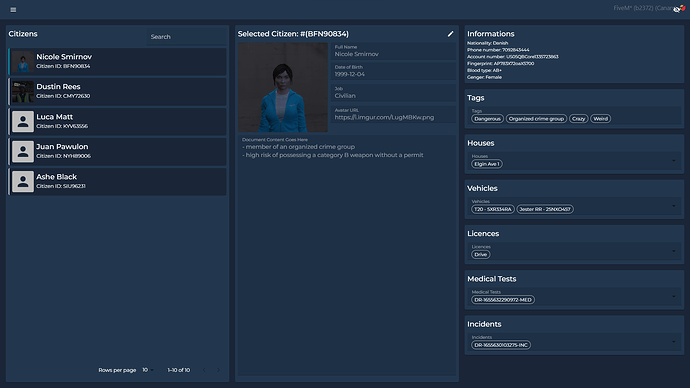Select Dustin Rees in citizens list
This screenshot has height=388, width=690.
click(x=117, y=92)
